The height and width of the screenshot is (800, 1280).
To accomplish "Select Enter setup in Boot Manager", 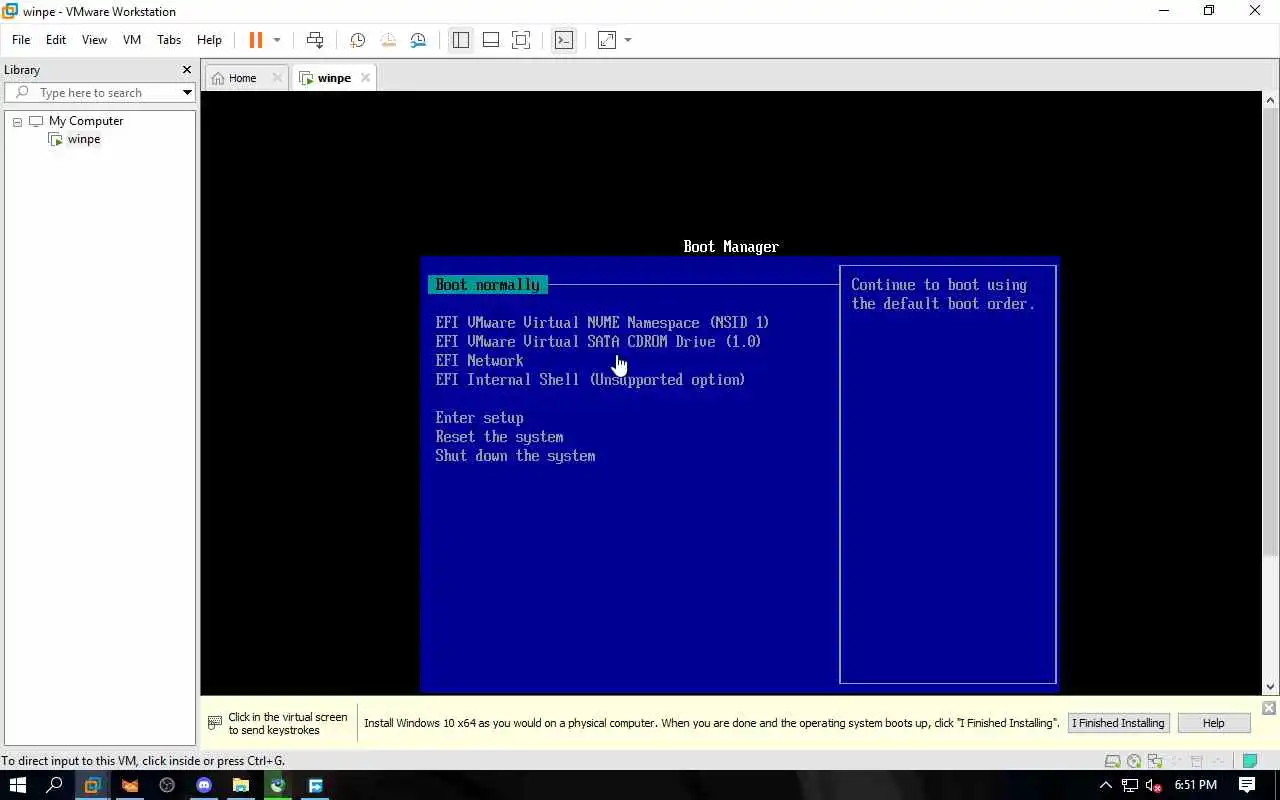I will (x=479, y=418).
